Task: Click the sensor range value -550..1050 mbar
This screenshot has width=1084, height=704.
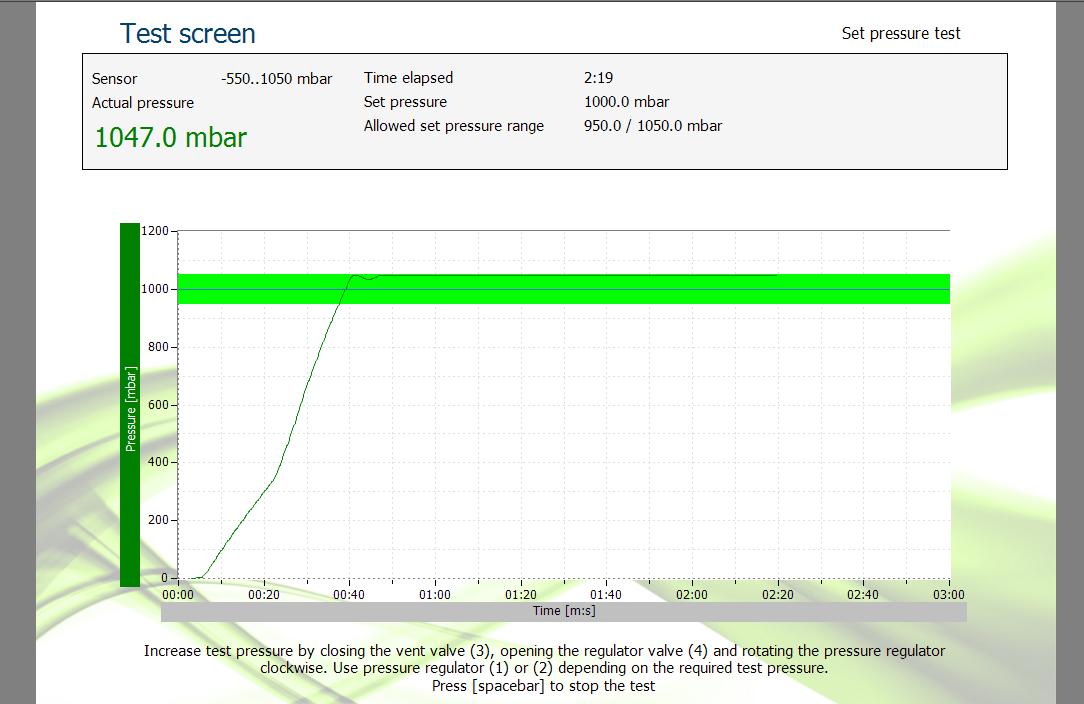Action: click(276, 79)
